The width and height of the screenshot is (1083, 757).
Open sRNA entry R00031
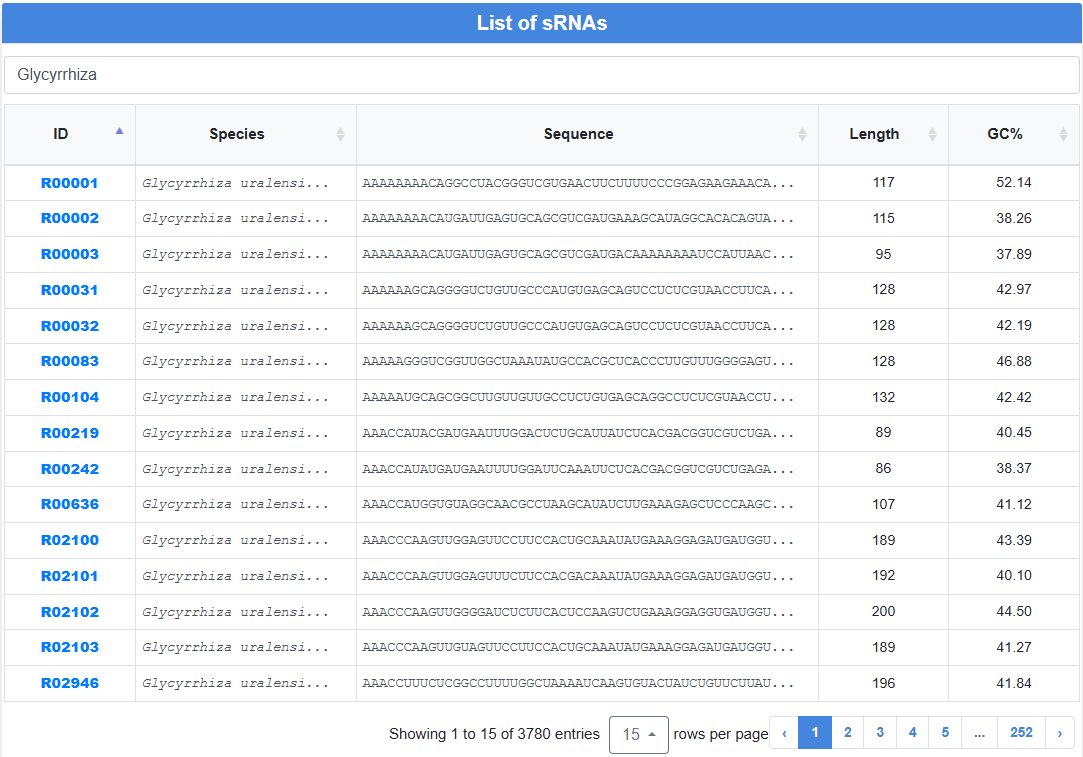(70, 290)
